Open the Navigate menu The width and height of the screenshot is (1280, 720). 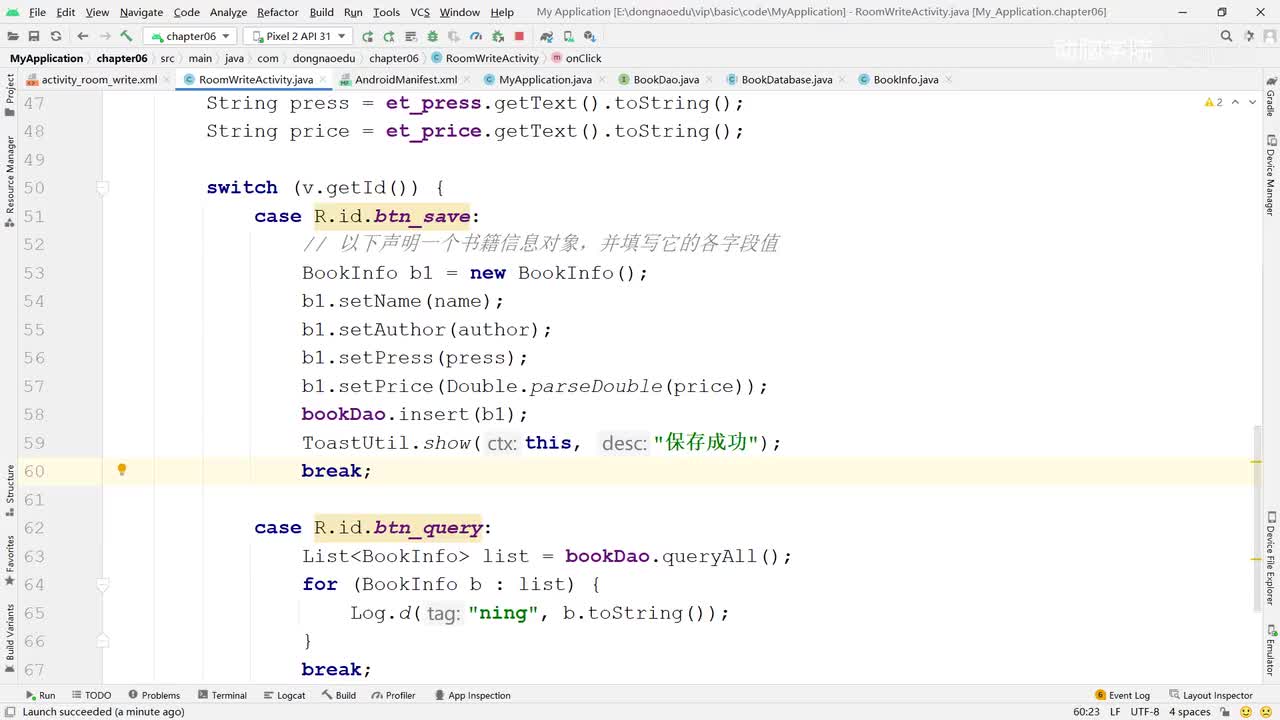tap(141, 12)
